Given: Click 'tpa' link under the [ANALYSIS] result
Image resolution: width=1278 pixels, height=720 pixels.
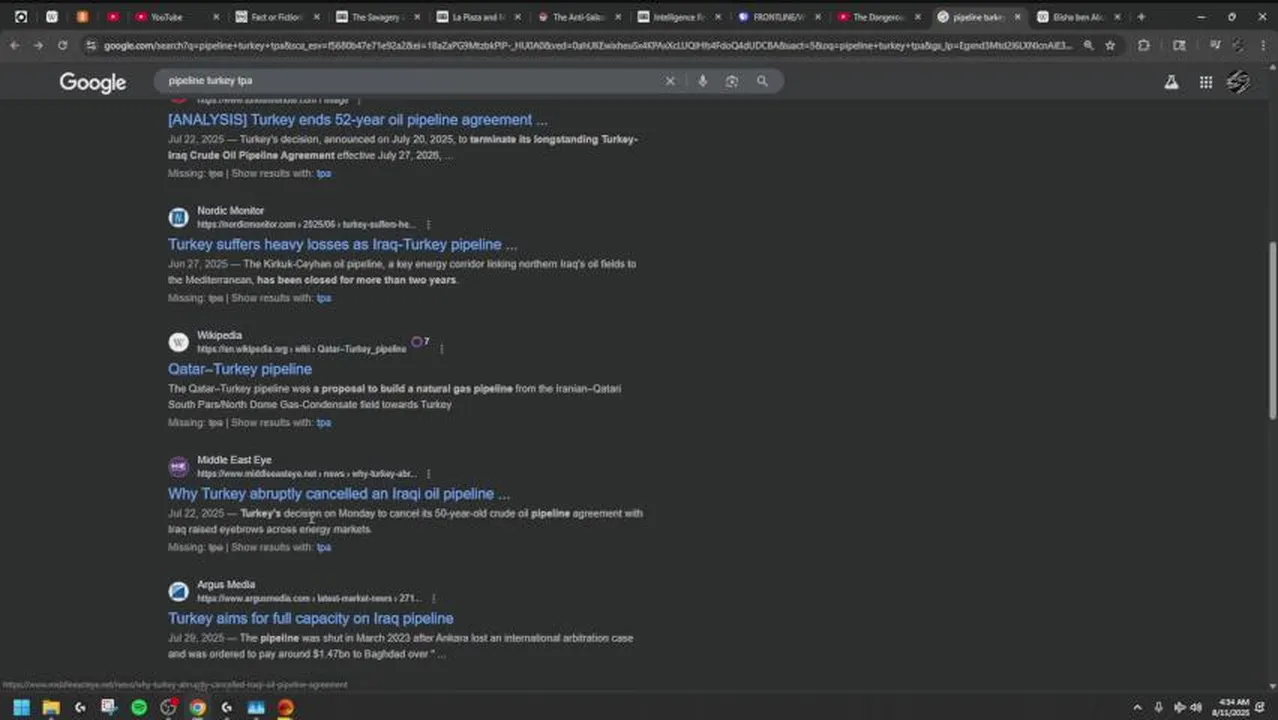Looking at the screenshot, I should click(323, 173).
